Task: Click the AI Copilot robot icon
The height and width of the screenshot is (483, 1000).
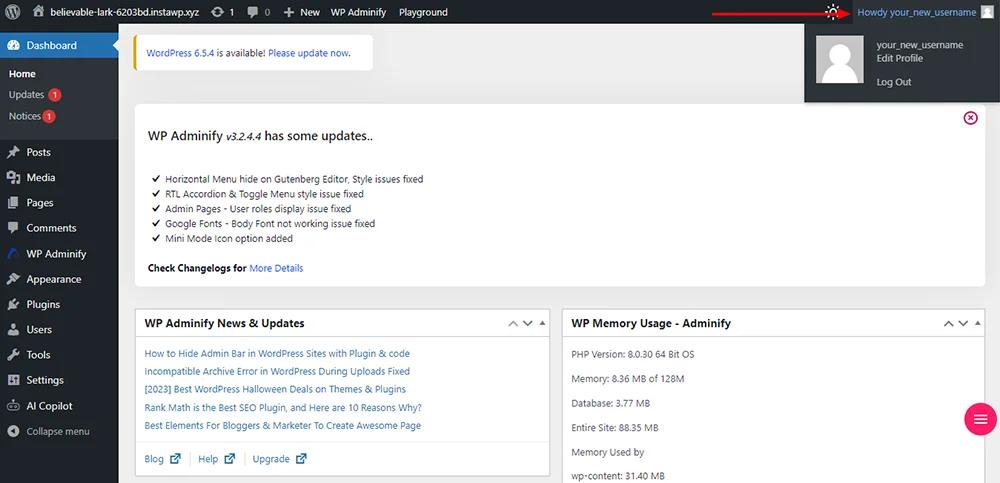Action: [x=13, y=406]
